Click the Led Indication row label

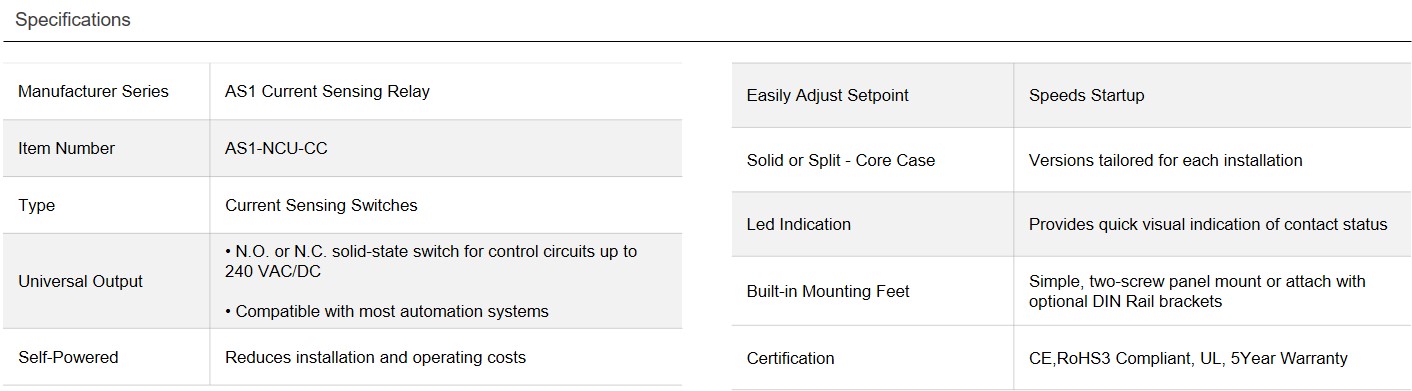pyautogui.click(x=799, y=224)
